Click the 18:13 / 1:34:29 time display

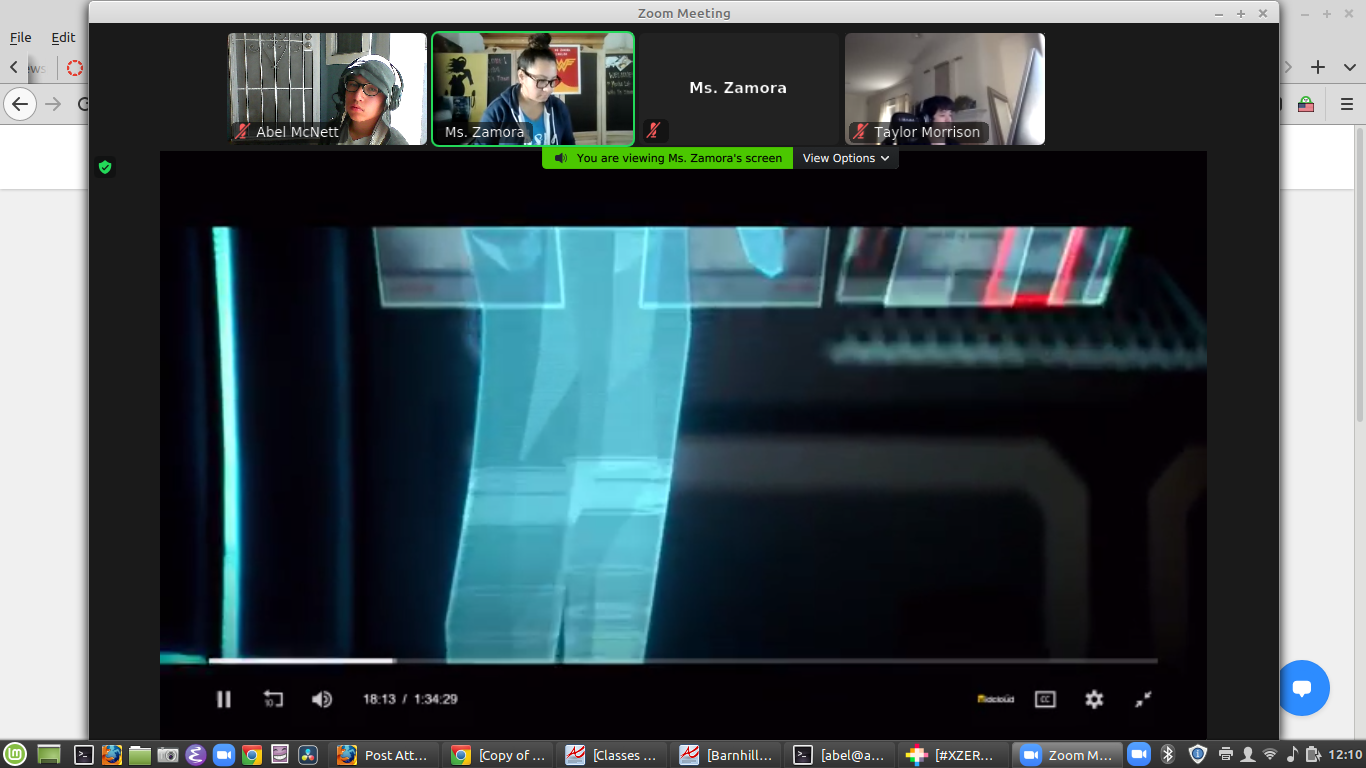tap(410, 699)
